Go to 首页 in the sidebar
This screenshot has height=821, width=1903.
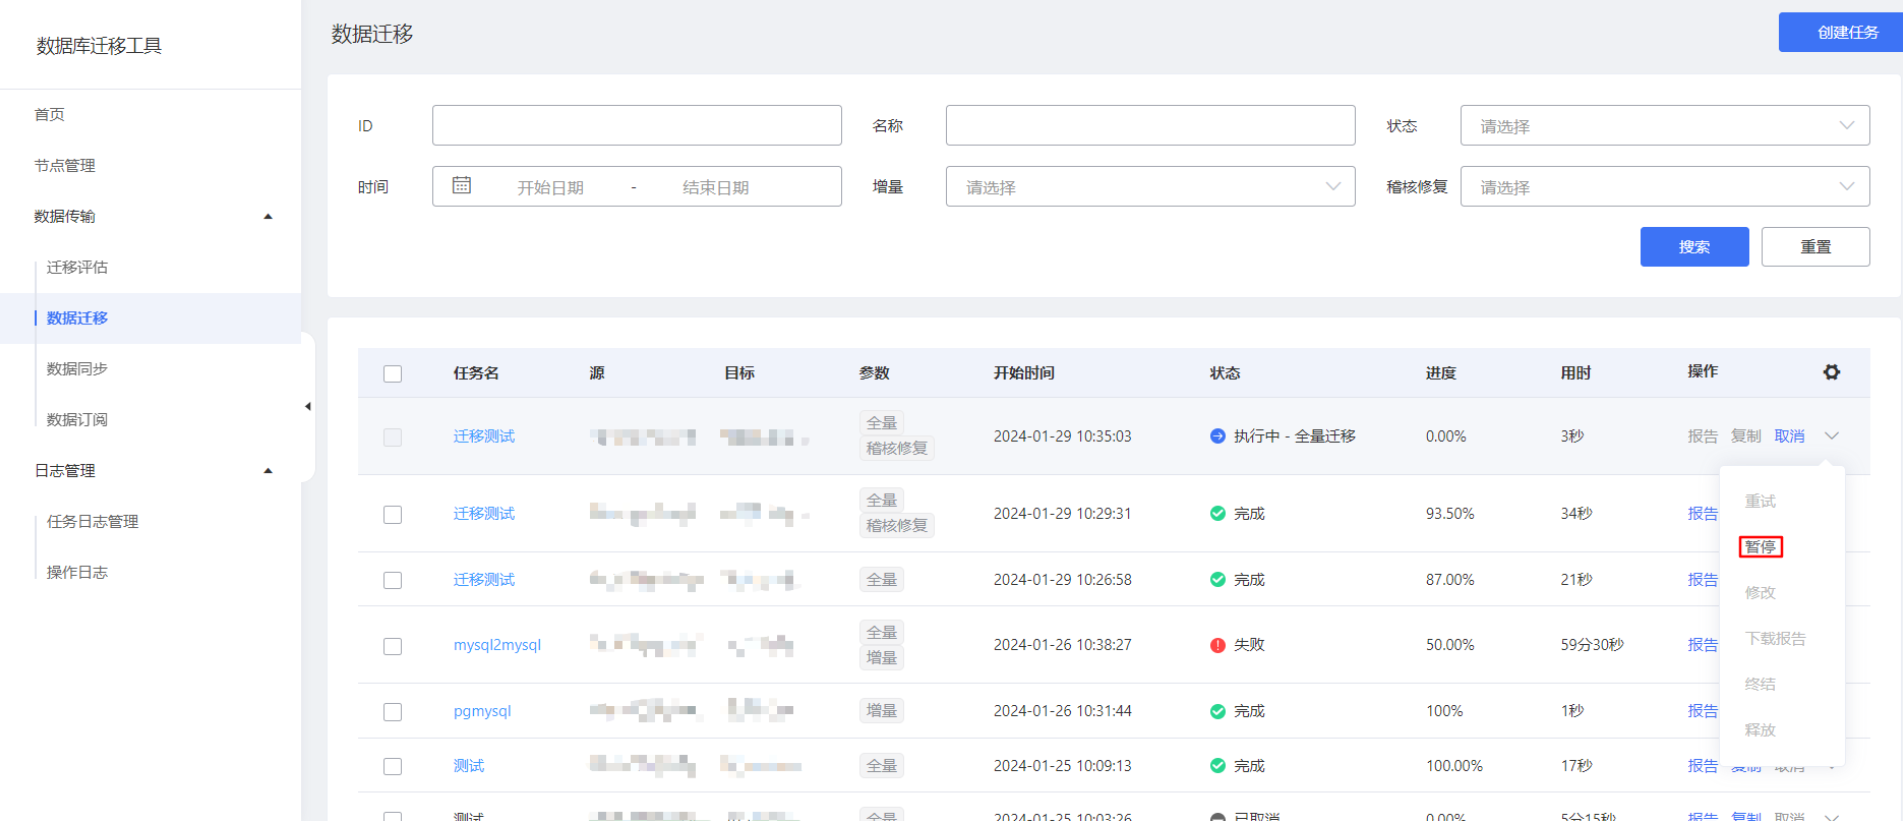pyautogui.click(x=49, y=114)
